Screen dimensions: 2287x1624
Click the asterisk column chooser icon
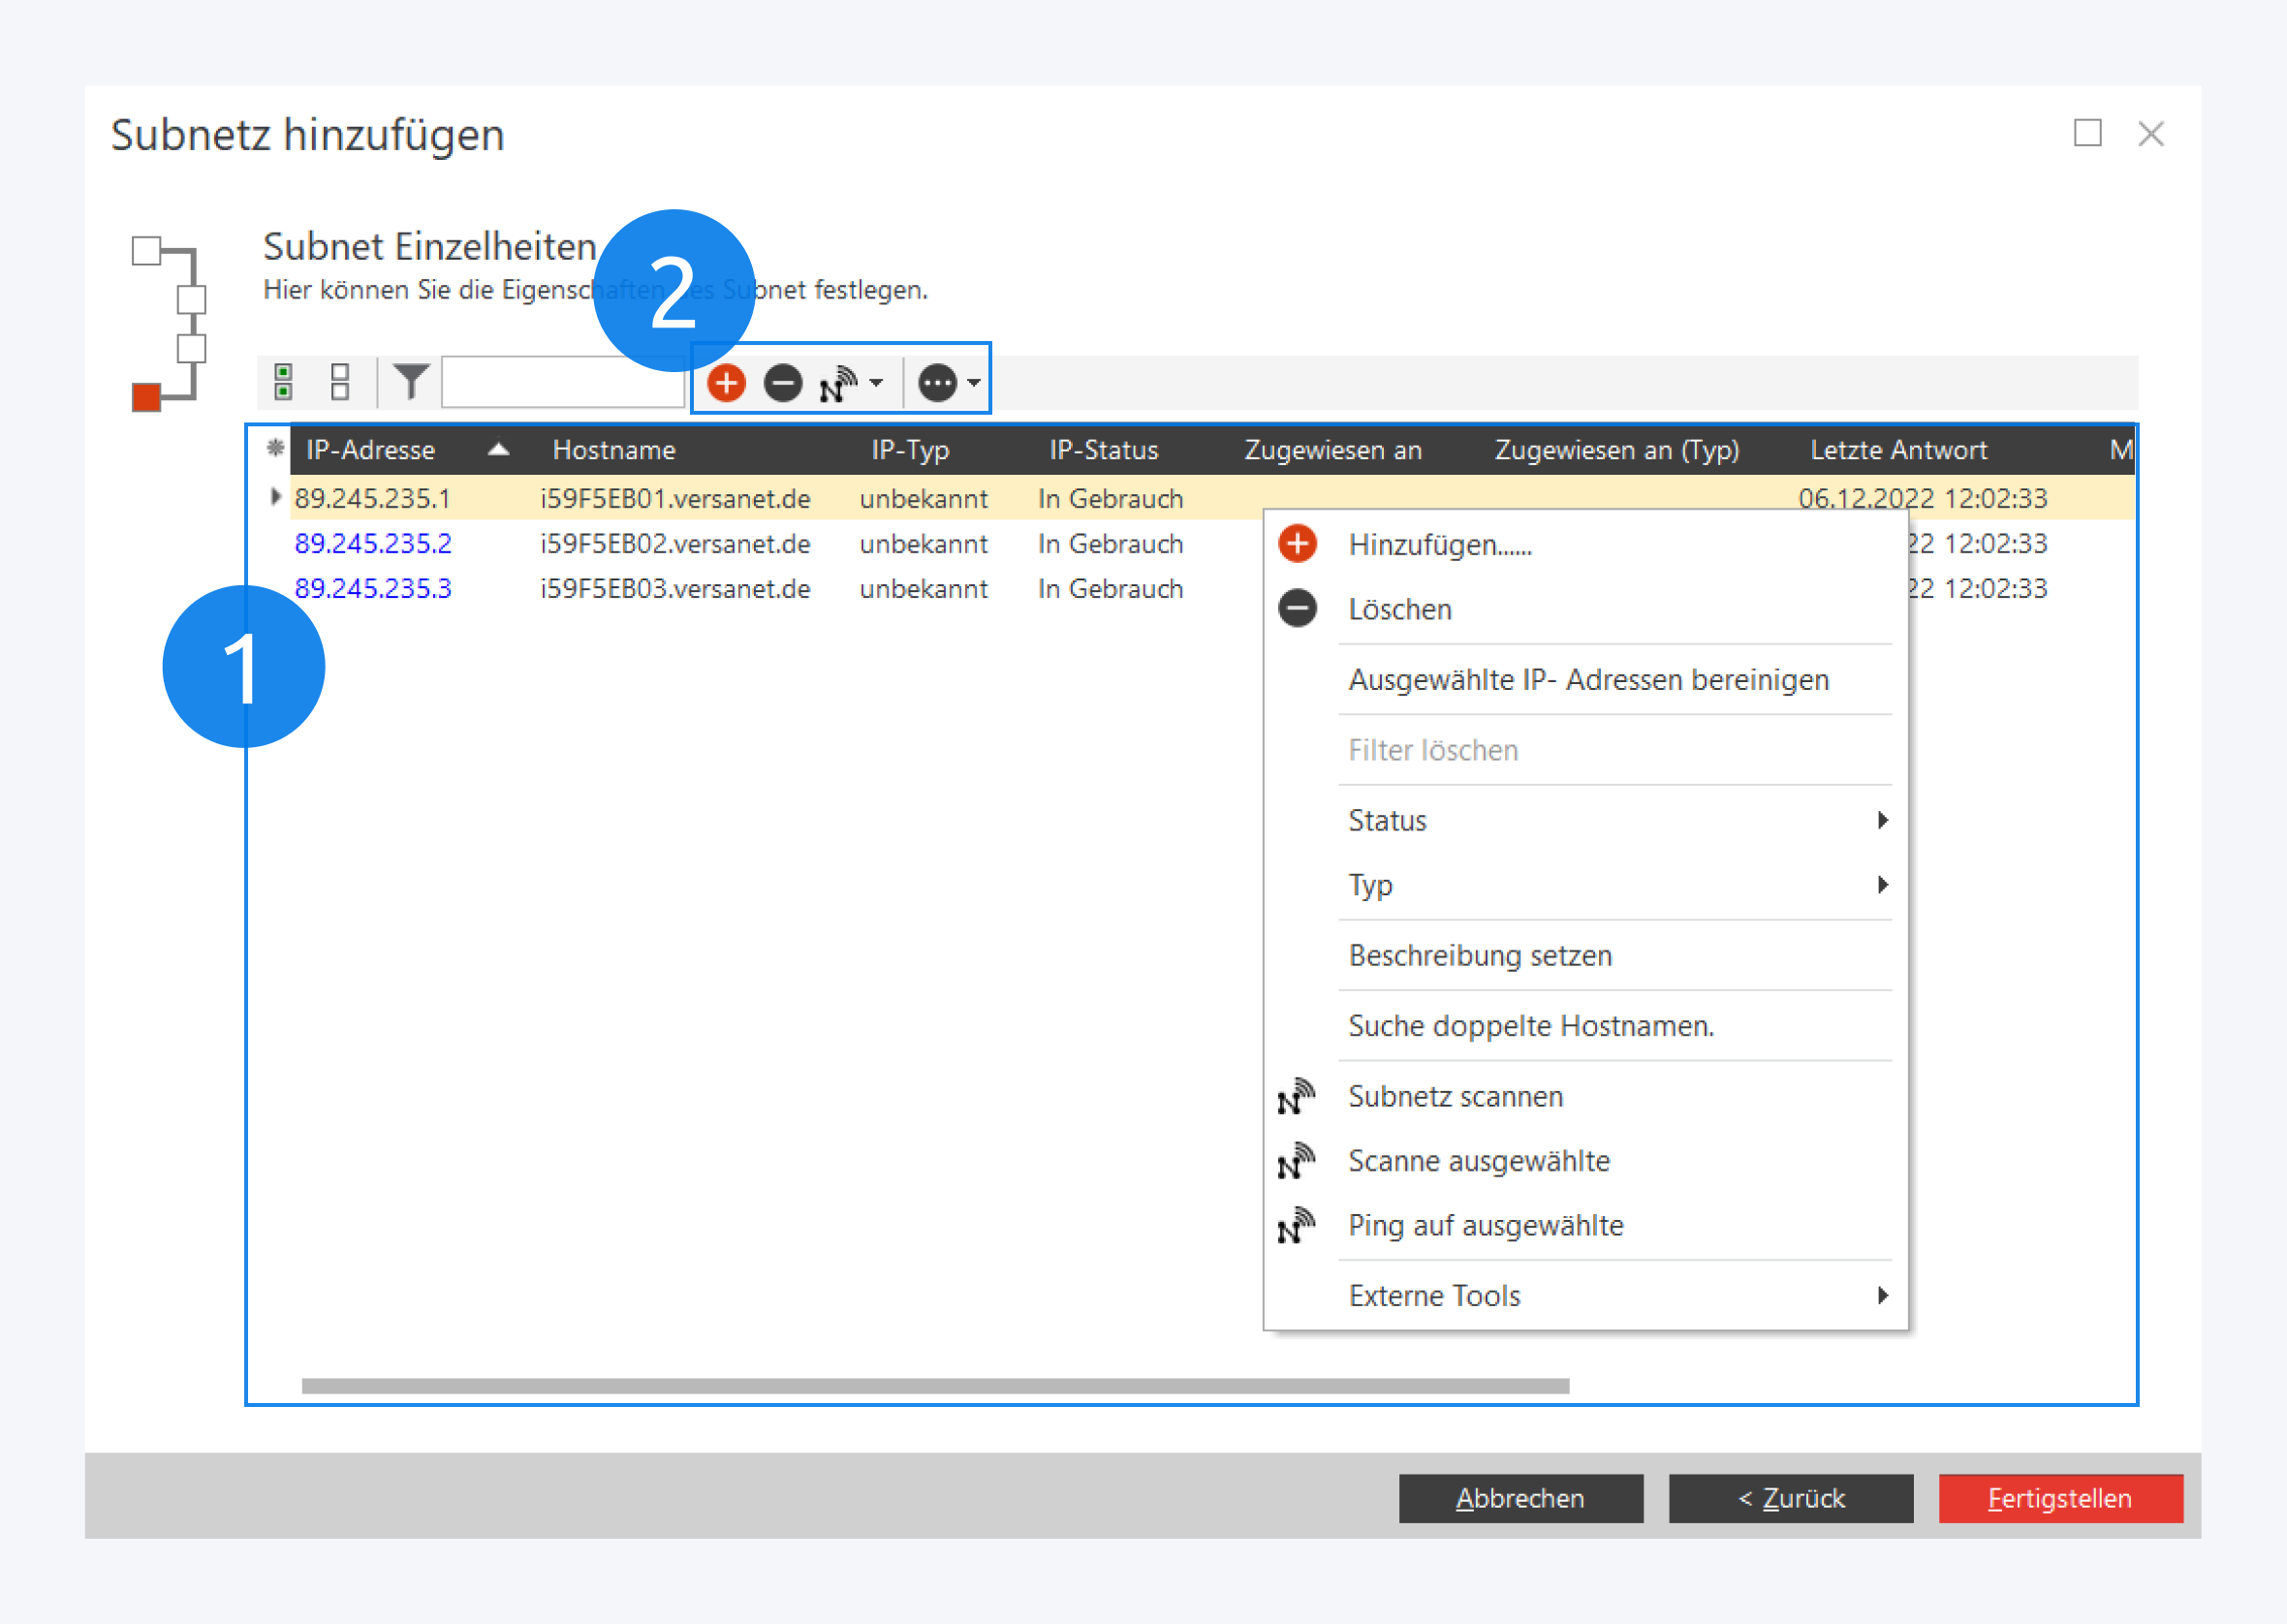(275, 448)
